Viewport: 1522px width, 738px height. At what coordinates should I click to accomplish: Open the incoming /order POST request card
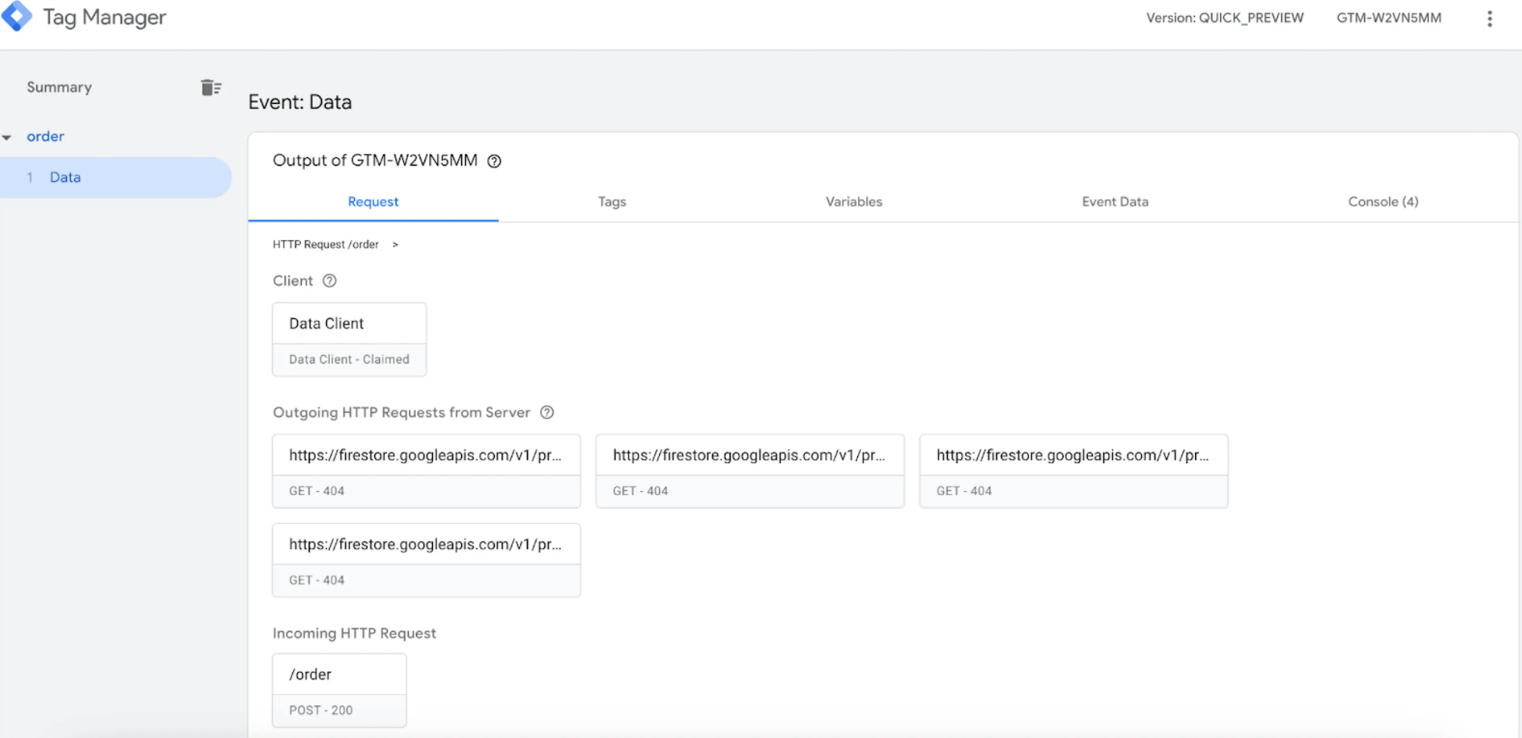pyautogui.click(x=339, y=690)
